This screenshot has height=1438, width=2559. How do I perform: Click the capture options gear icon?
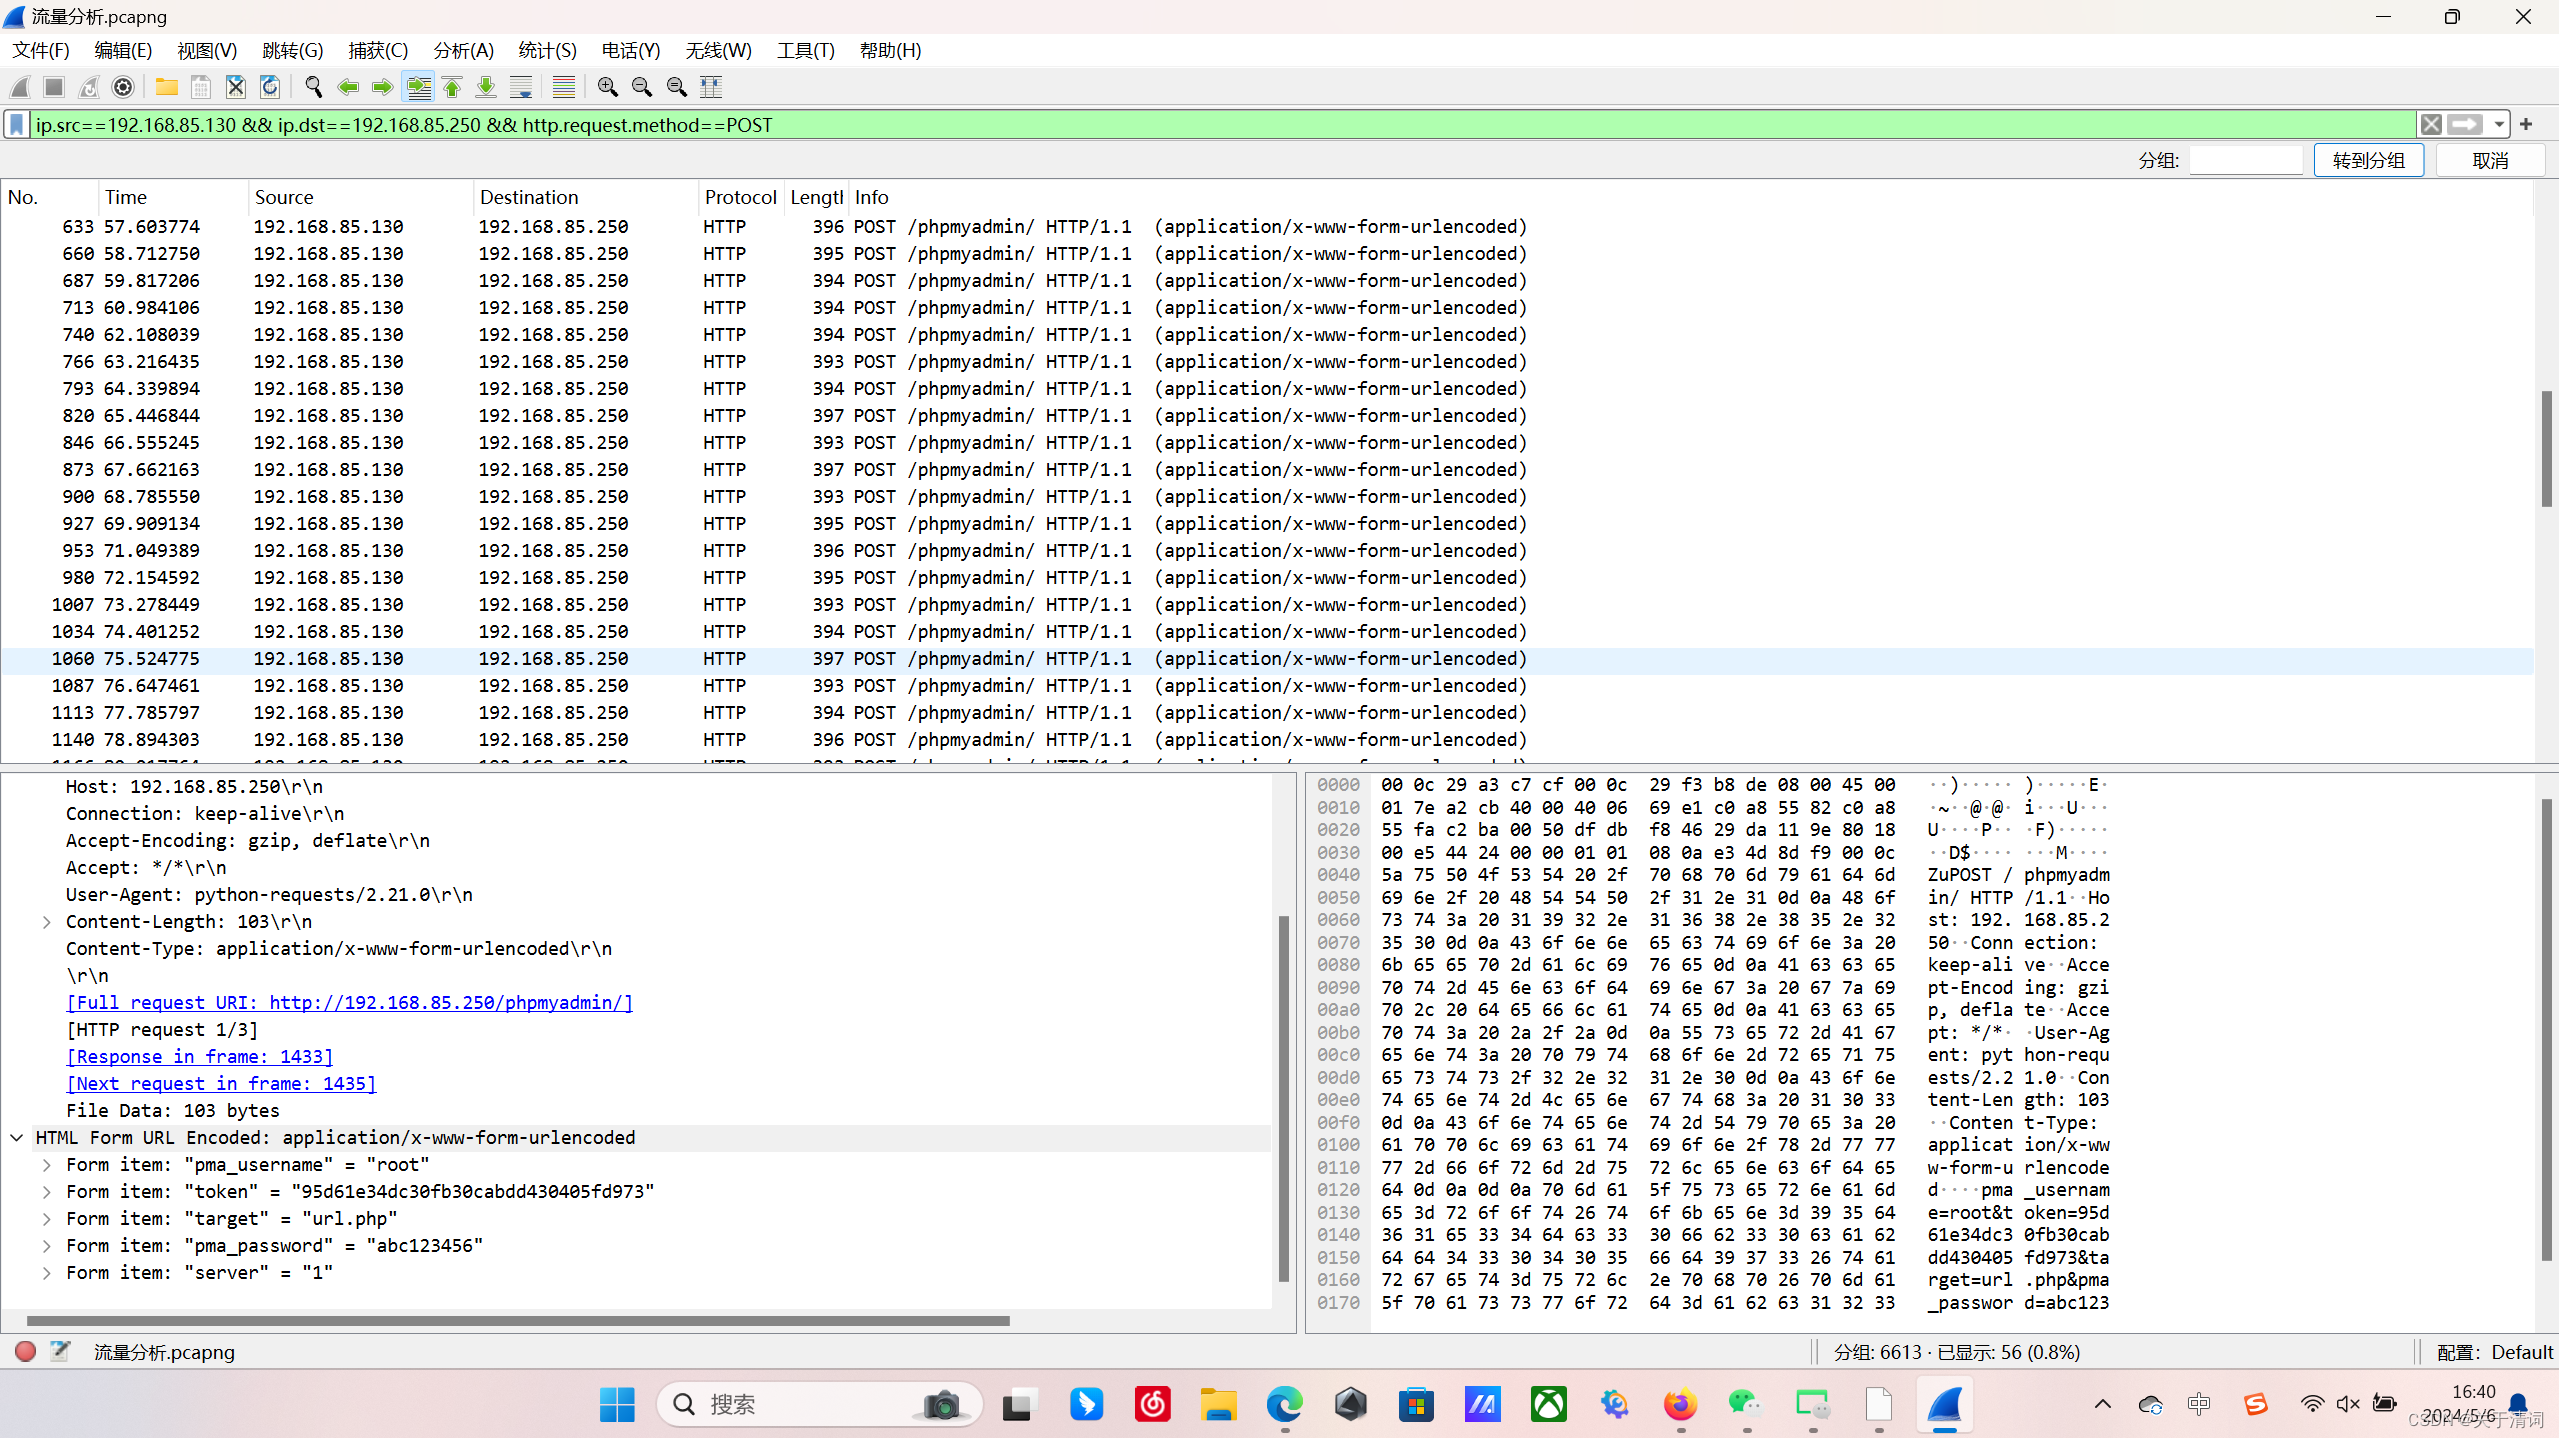(123, 87)
